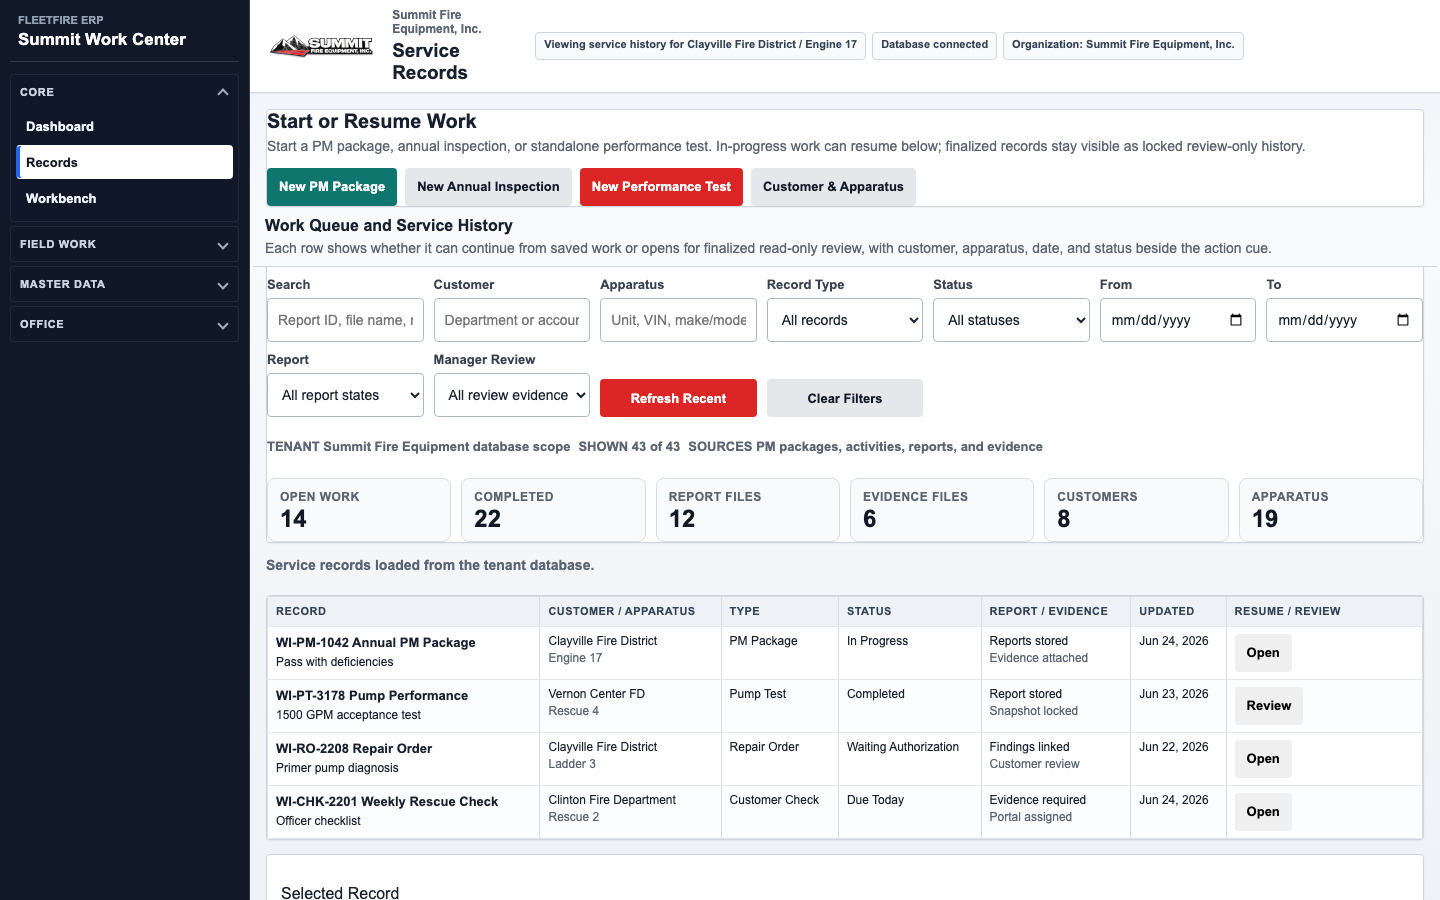Click the Evidence Files 6 stat card

pos(942,510)
